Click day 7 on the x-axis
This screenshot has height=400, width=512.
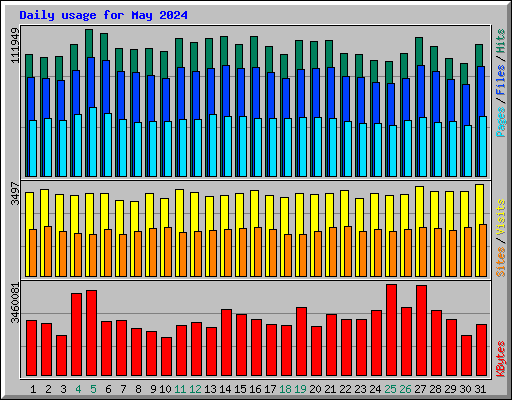123,389
